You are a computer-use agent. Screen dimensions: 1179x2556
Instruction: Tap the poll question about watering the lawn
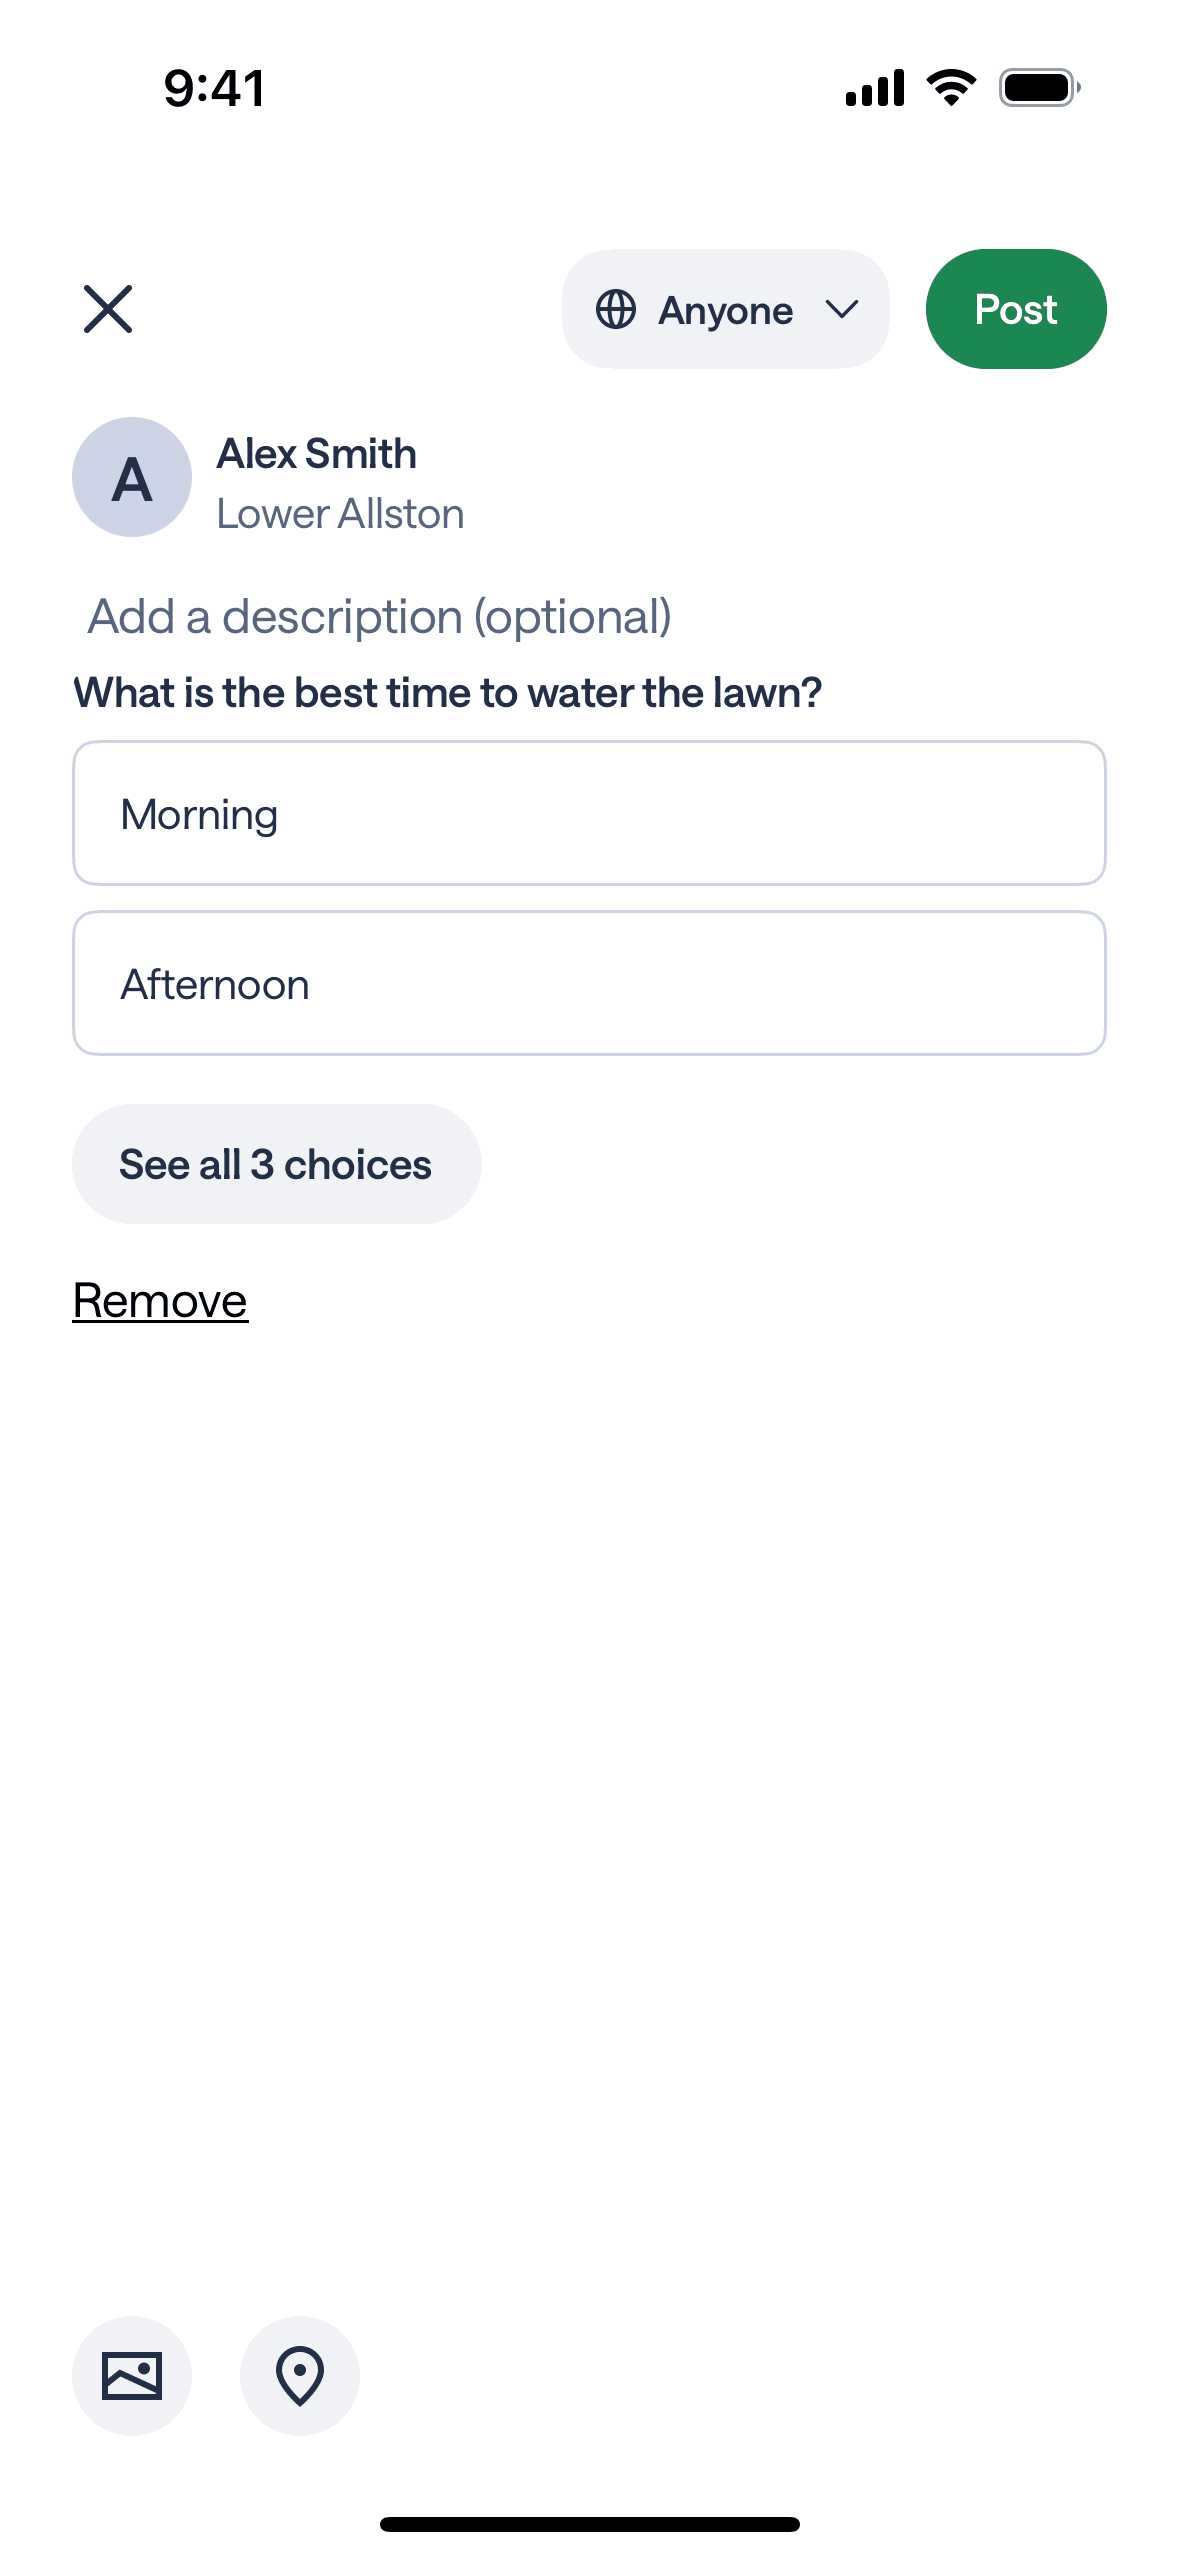(x=448, y=693)
